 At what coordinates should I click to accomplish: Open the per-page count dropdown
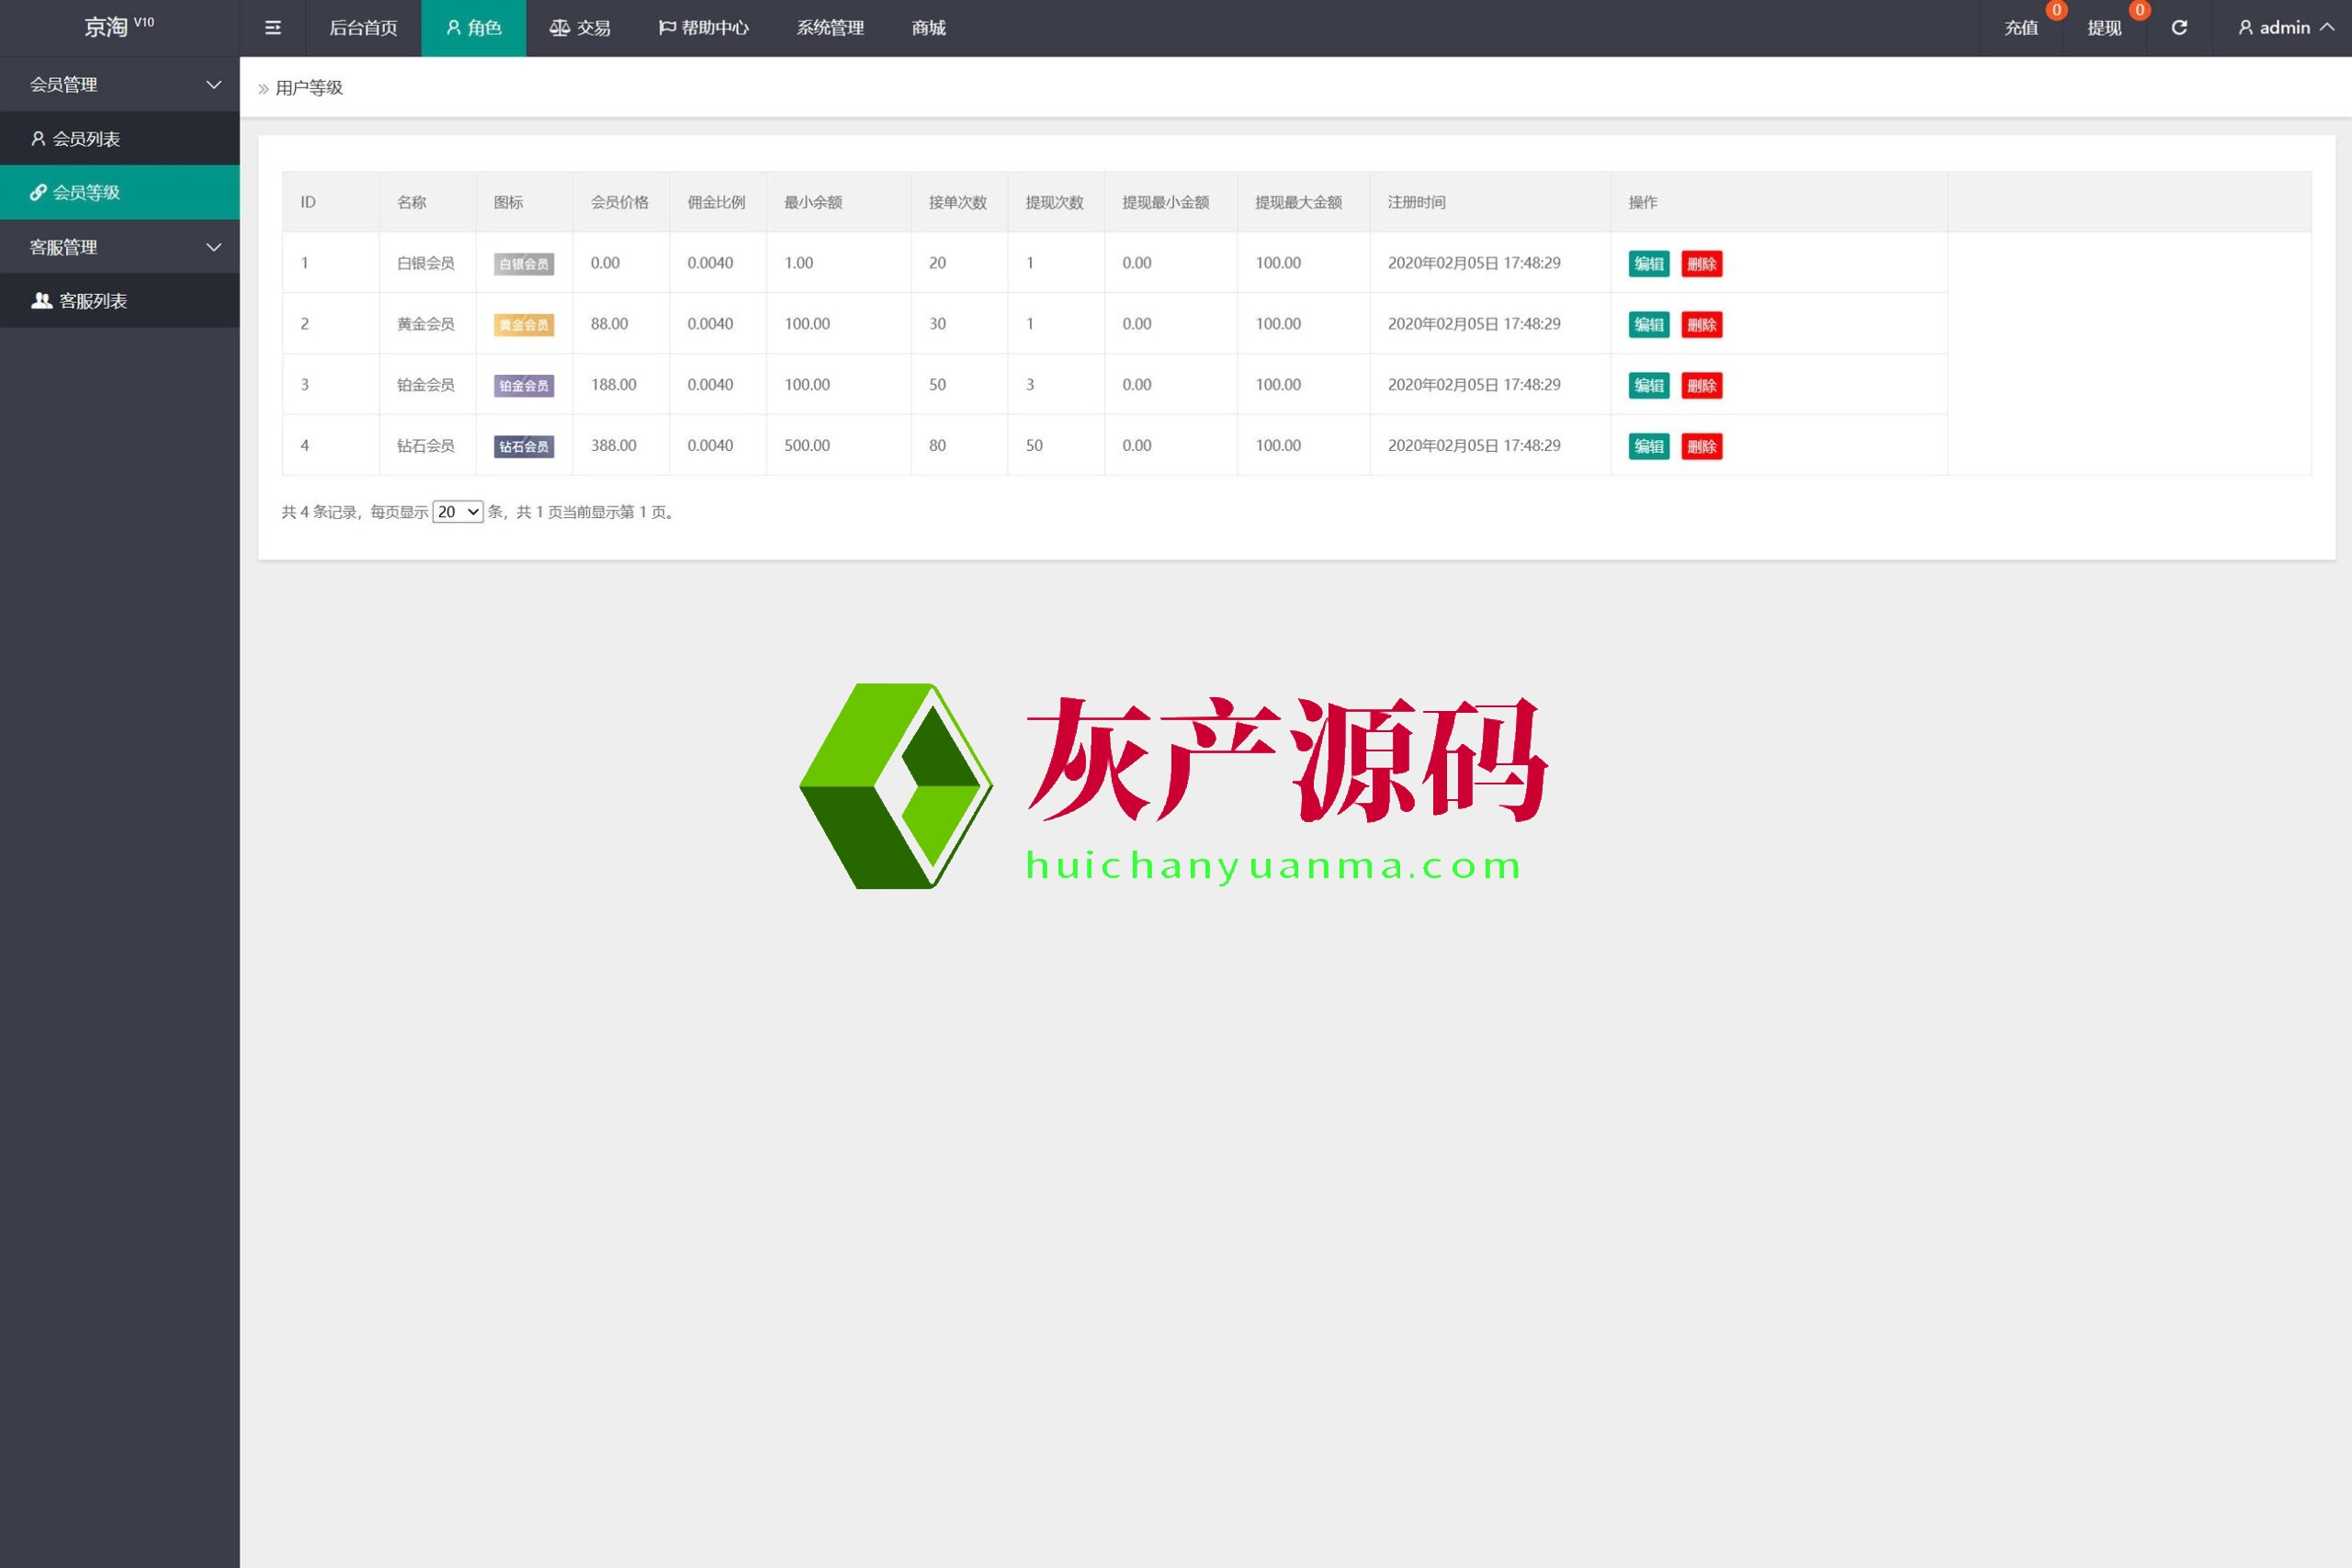[458, 512]
